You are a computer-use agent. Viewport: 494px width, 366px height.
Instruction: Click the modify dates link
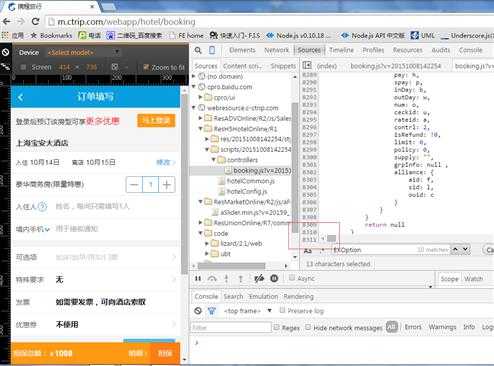point(165,162)
